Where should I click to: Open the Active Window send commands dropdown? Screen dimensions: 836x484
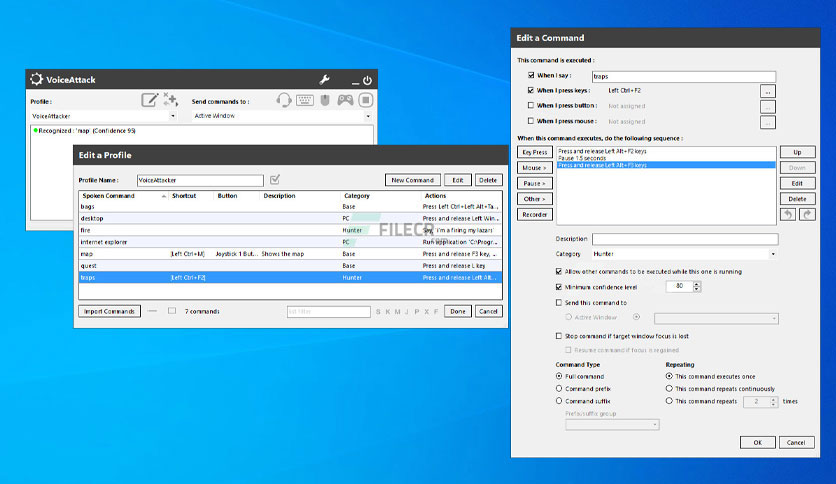(x=368, y=116)
